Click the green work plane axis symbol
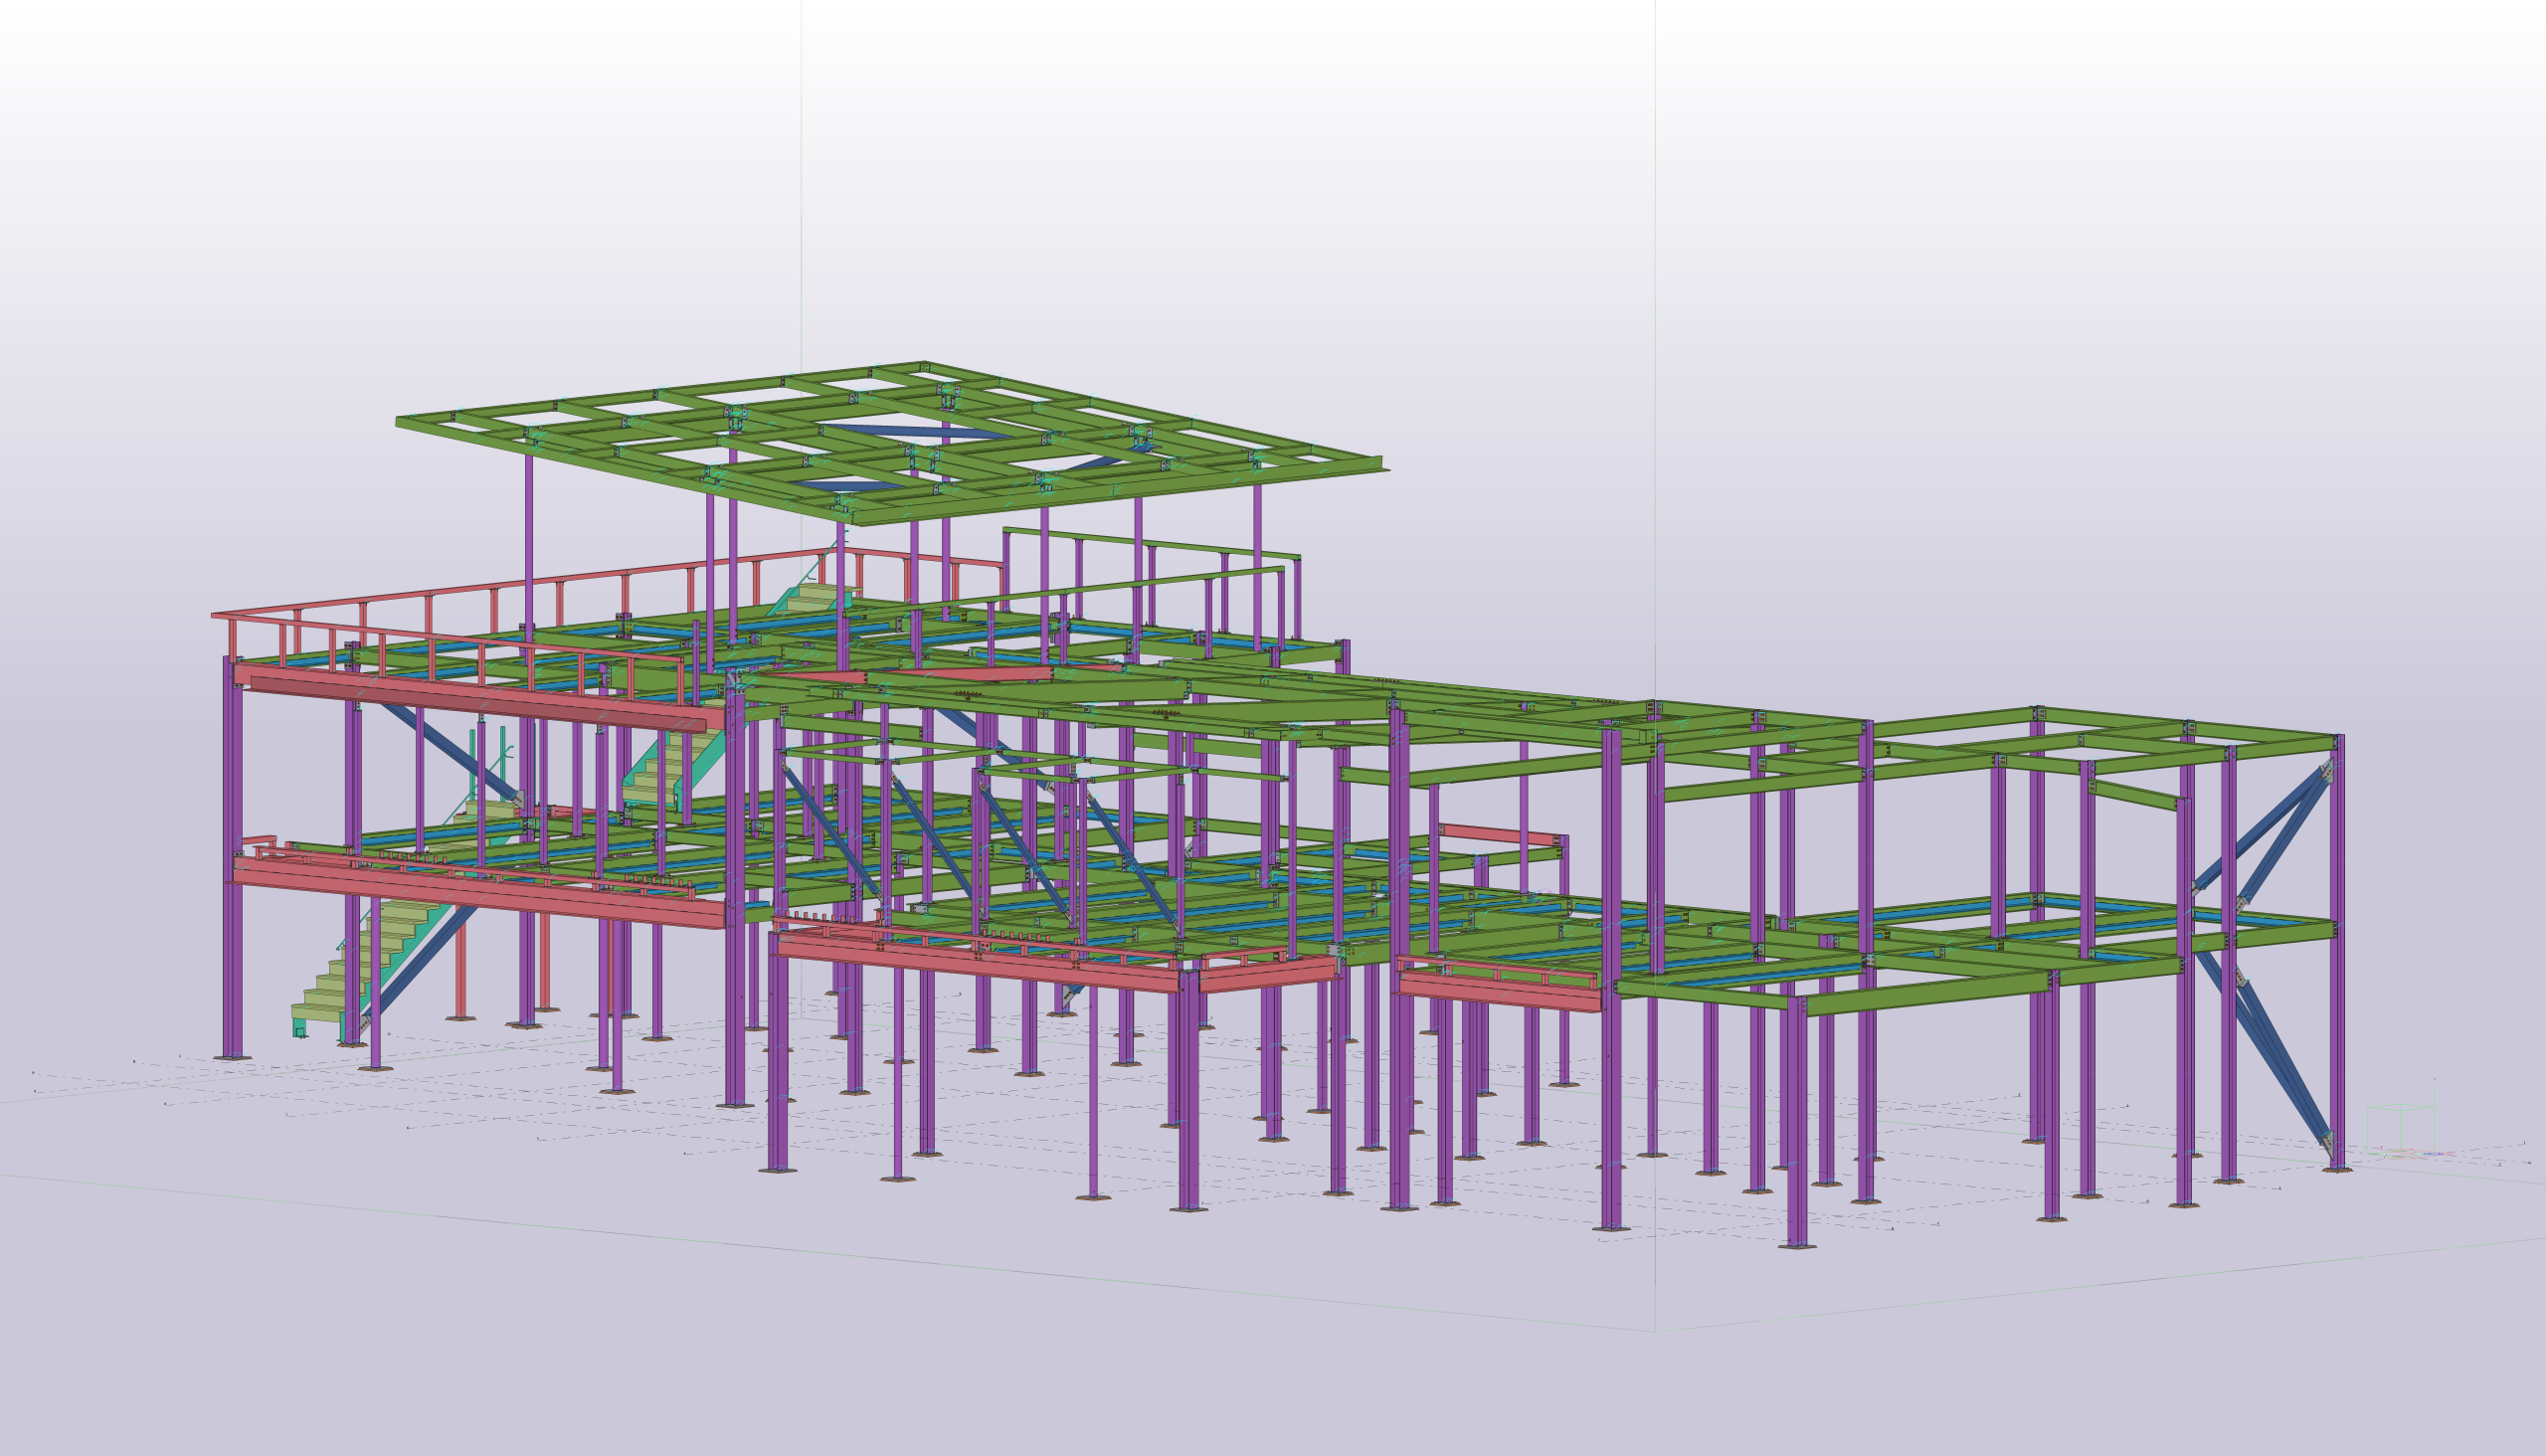Image resolution: width=2546 pixels, height=1456 pixels. (x=2402, y=1128)
